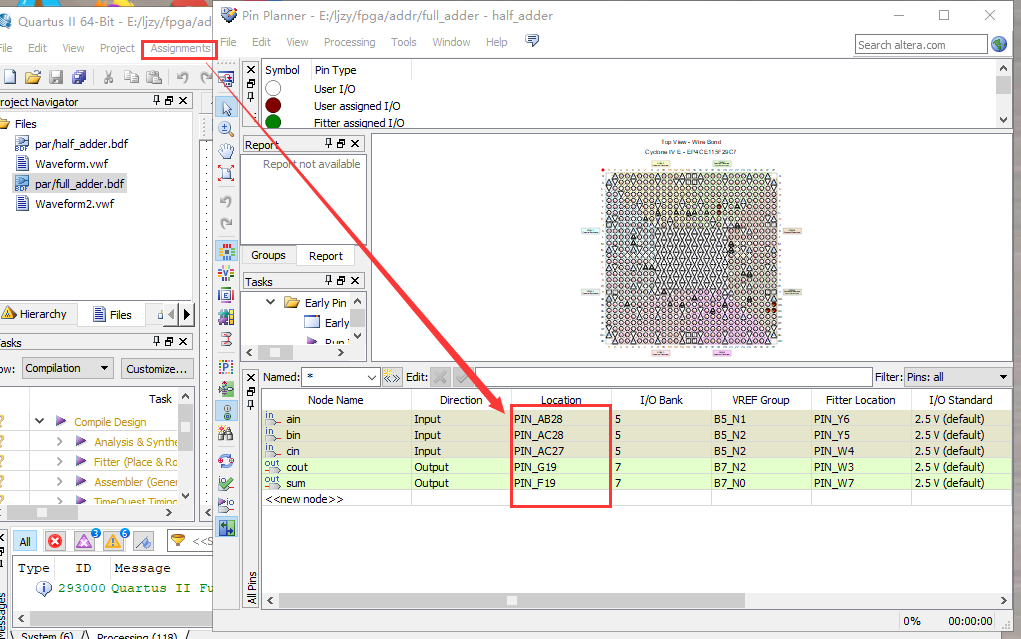Click the fit-in-window icon
This screenshot has height=639, width=1021.
pyautogui.click(x=226, y=173)
